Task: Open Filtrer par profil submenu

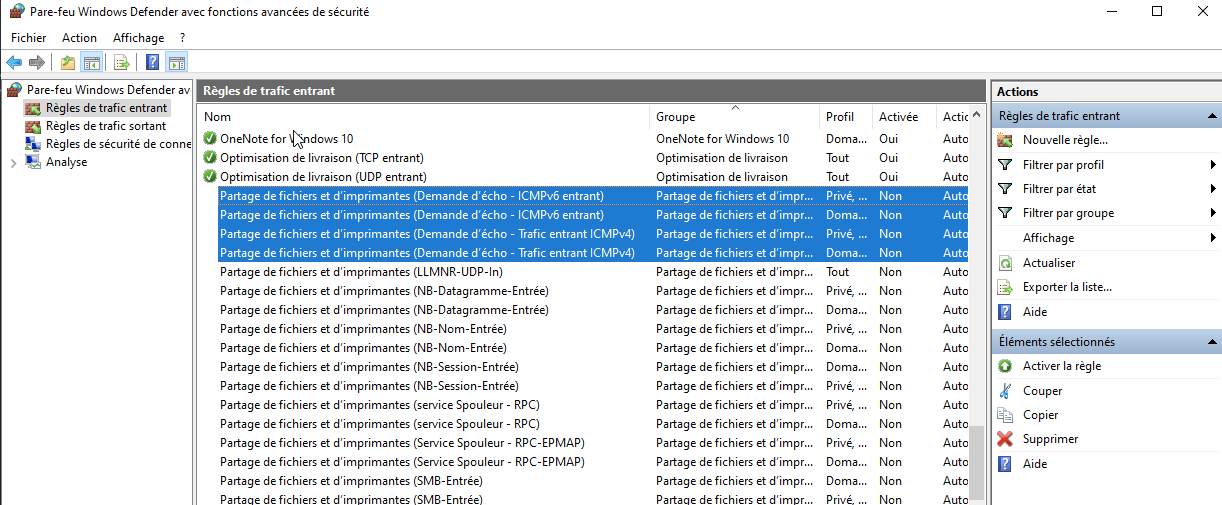Action: pos(1063,165)
